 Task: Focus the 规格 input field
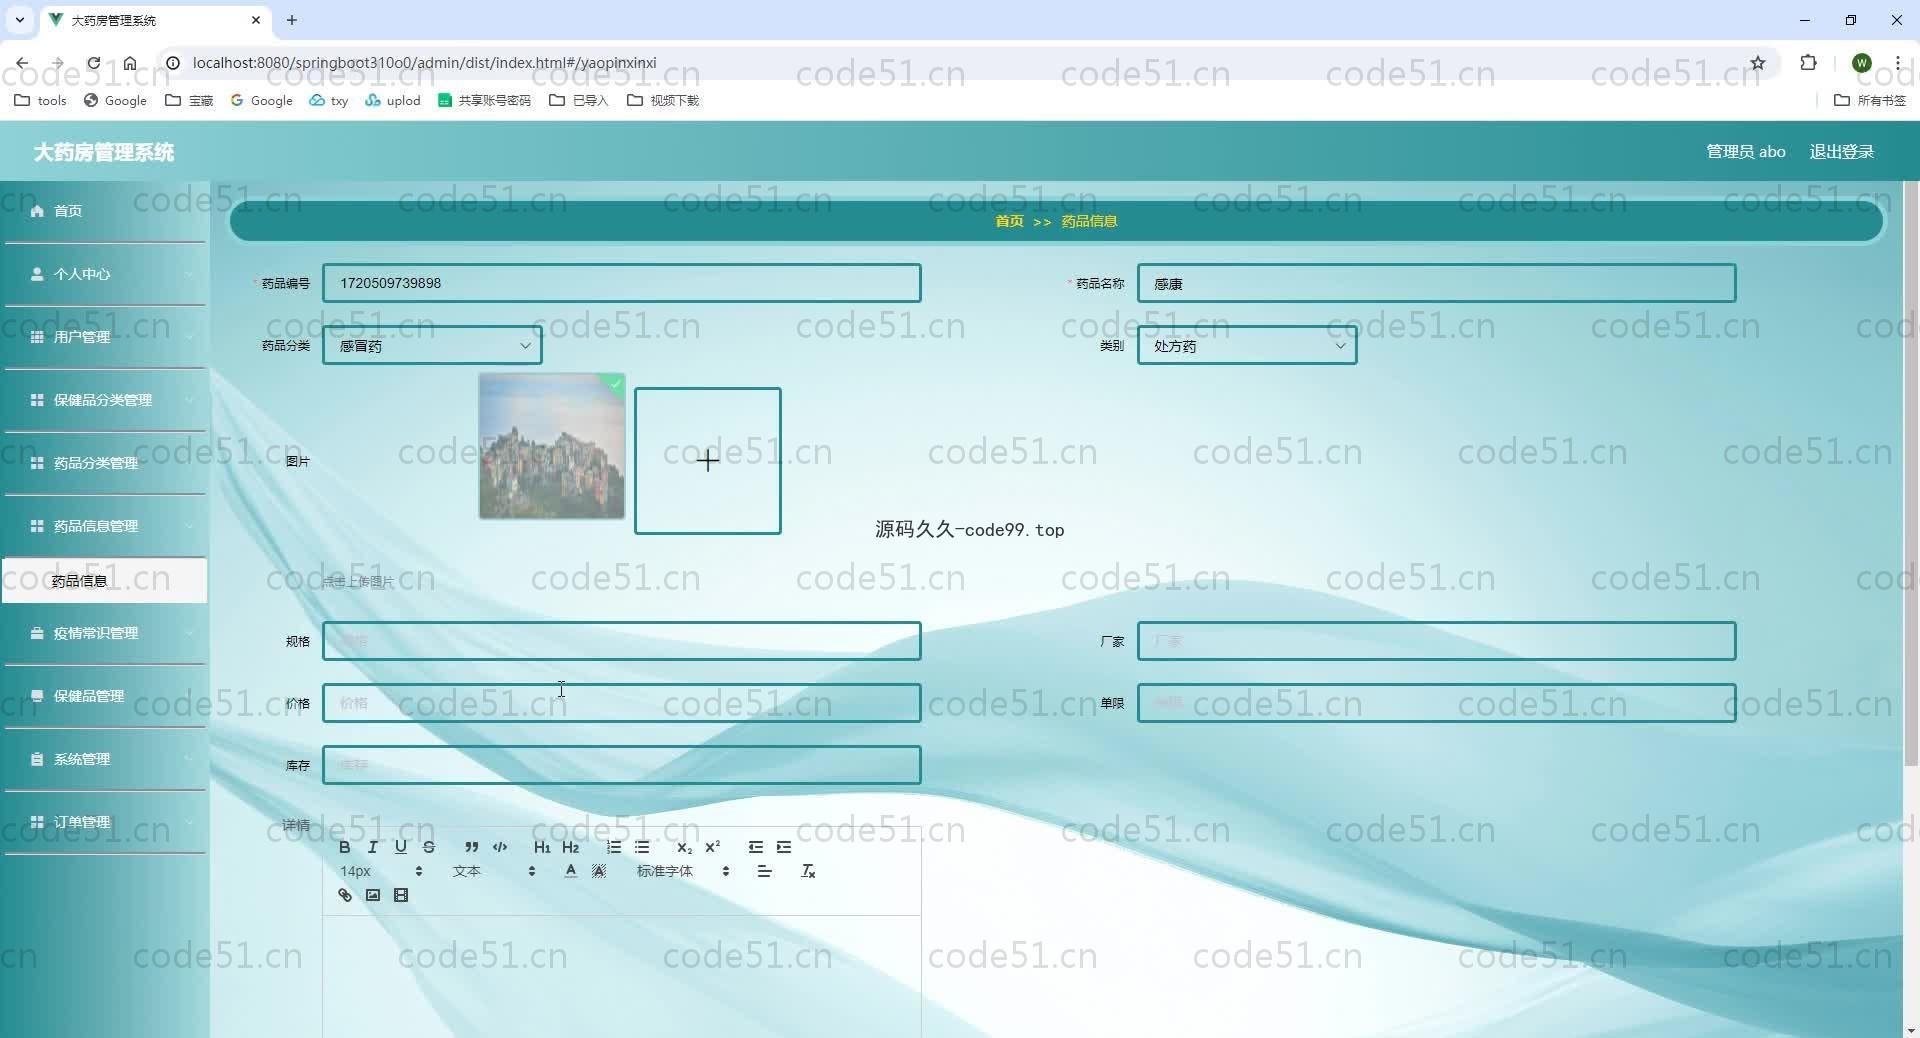click(621, 641)
